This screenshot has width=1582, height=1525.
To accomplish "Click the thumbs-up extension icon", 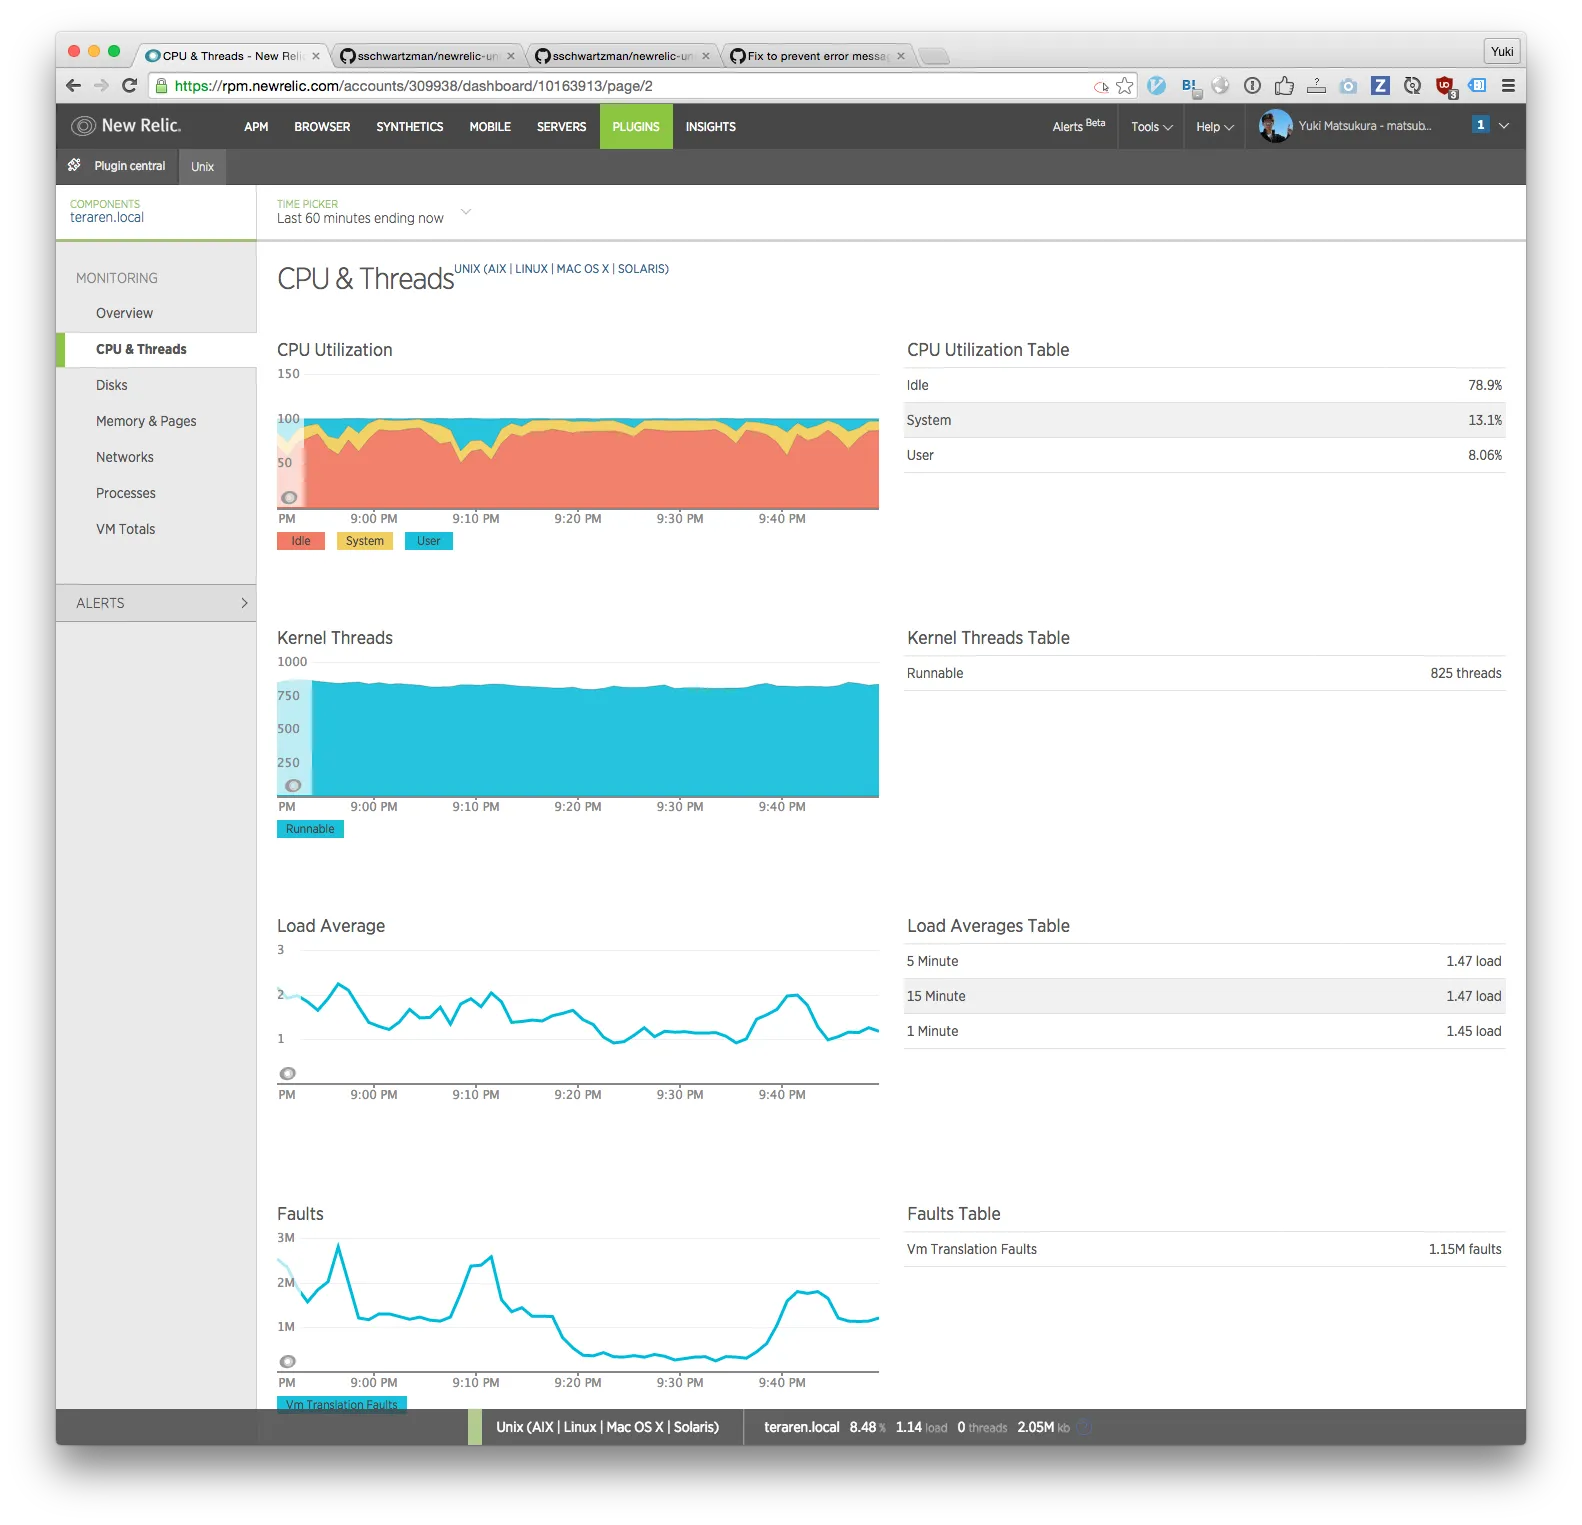I will tap(1284, 86).
